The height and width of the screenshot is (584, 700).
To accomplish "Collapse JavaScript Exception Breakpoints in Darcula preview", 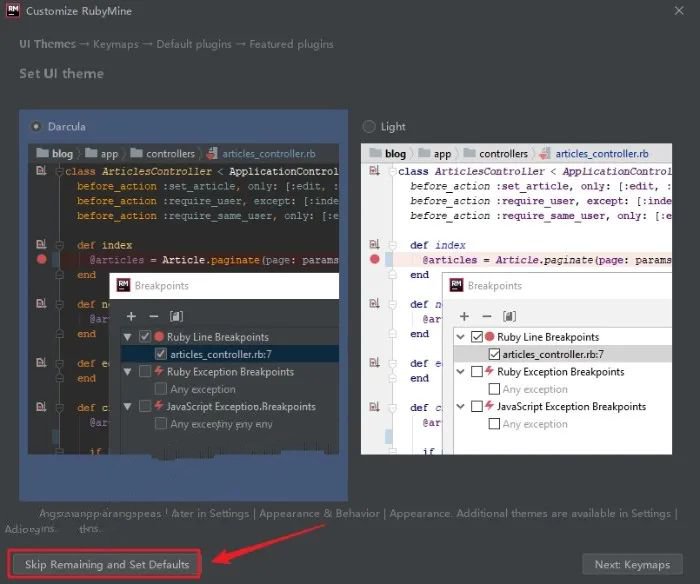I will 128,407.
